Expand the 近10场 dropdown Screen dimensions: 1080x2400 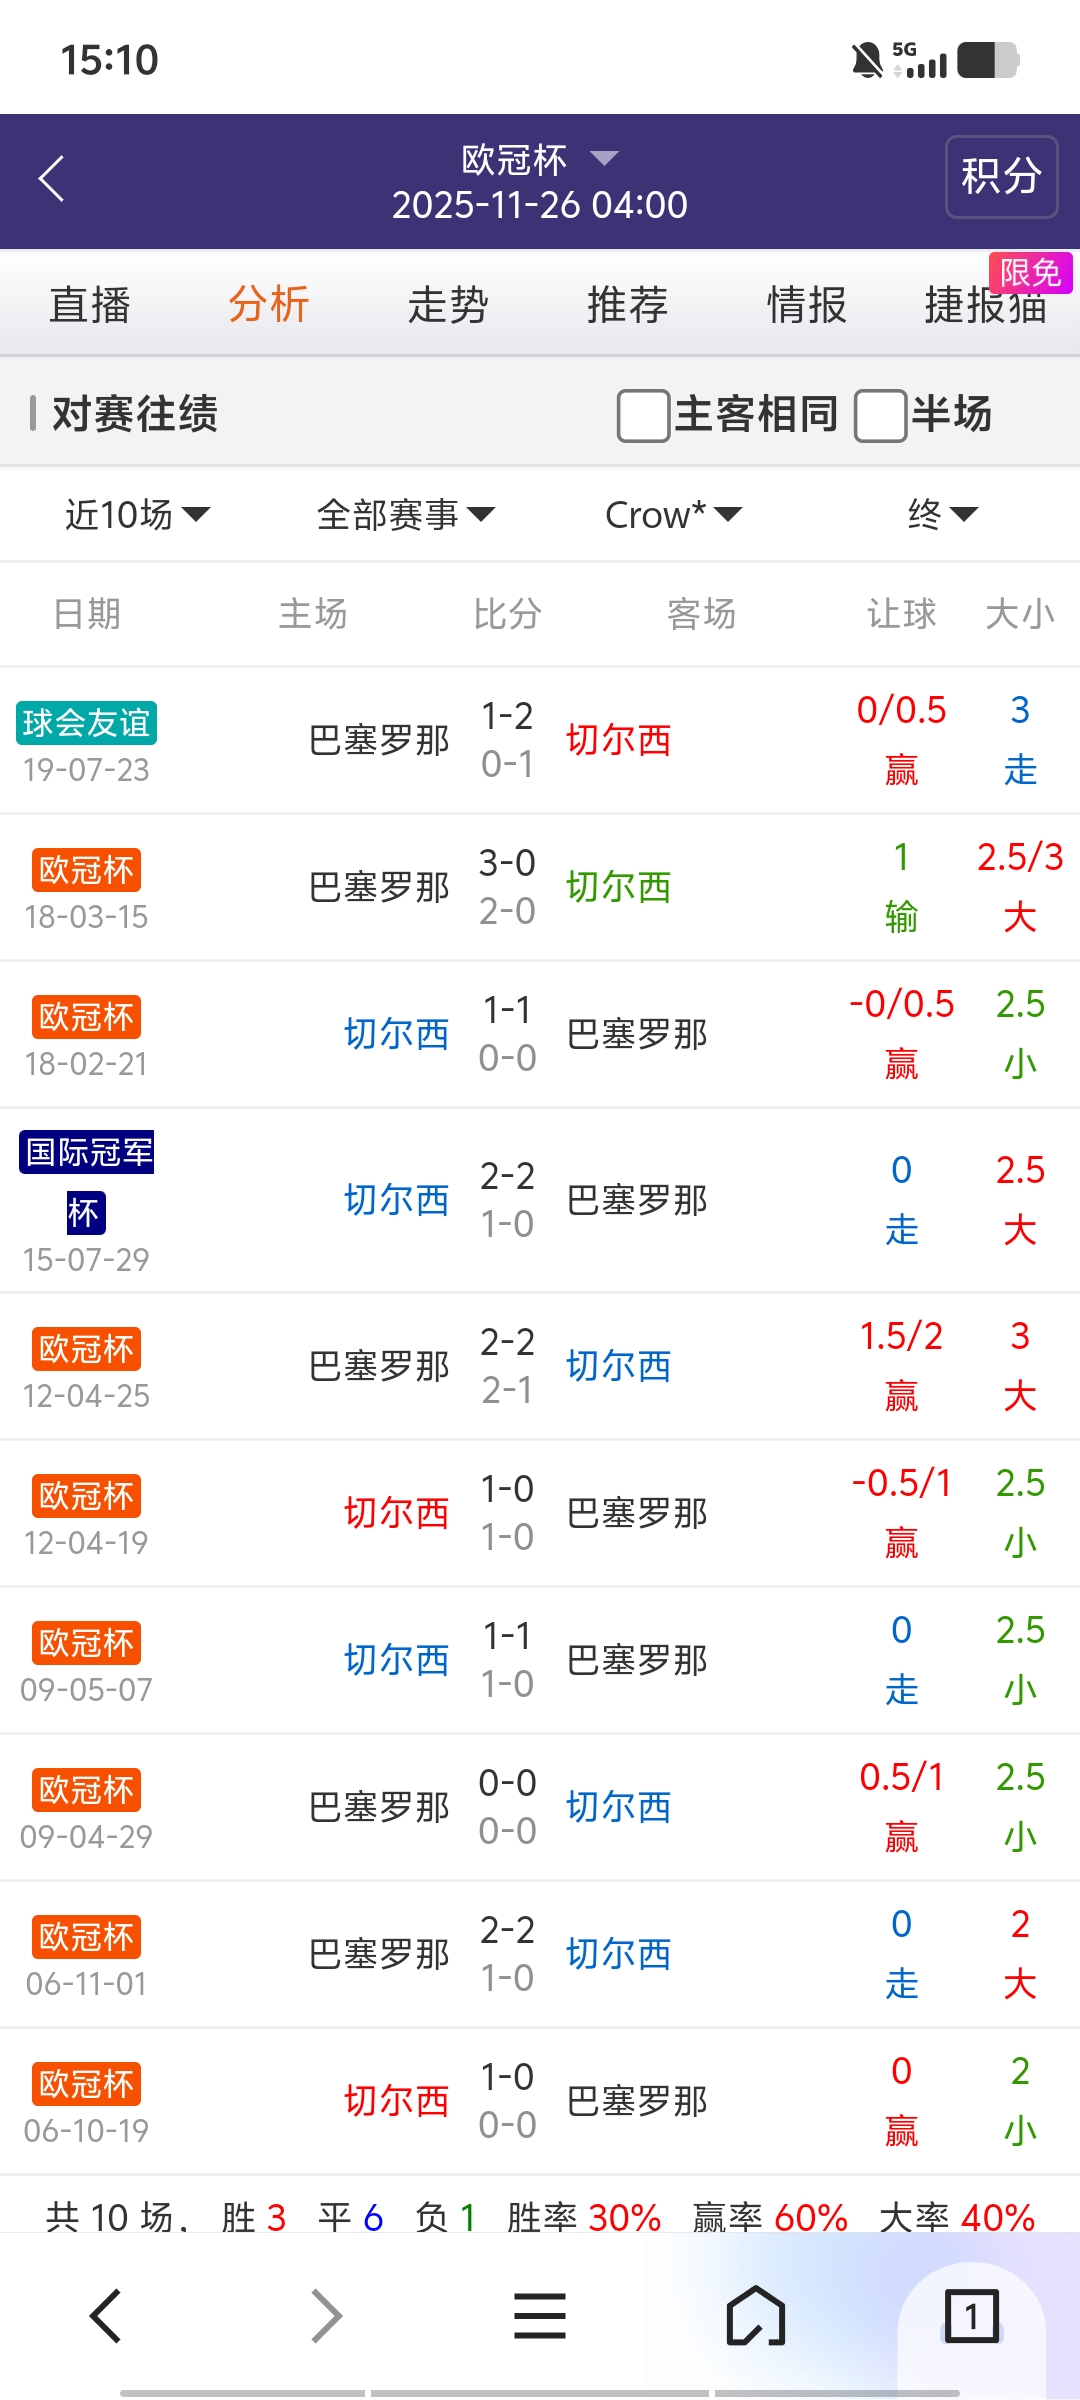click(137, 515)
